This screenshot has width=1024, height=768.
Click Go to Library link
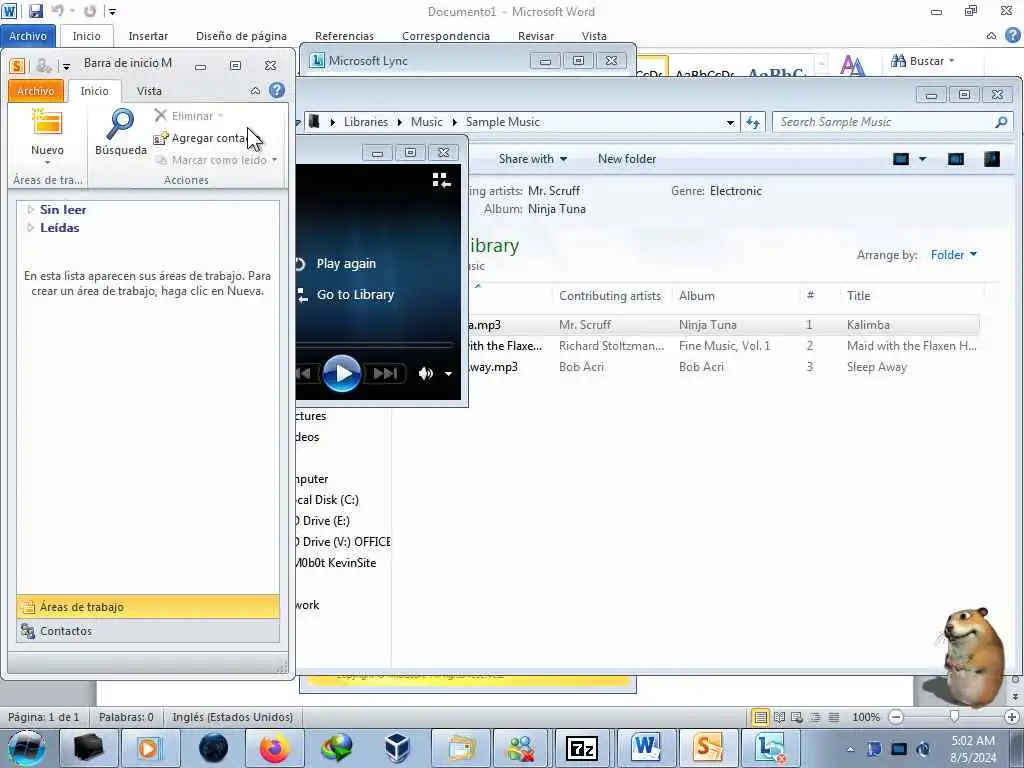pyautogui.click(x=355, y=295)
